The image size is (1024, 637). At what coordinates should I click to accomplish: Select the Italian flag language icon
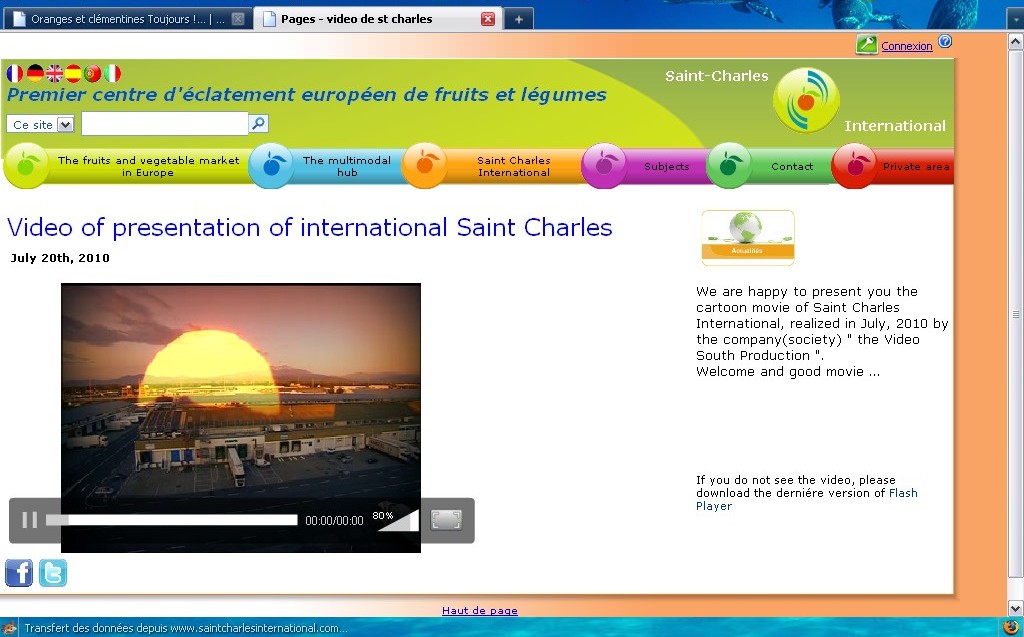[112, 73]
